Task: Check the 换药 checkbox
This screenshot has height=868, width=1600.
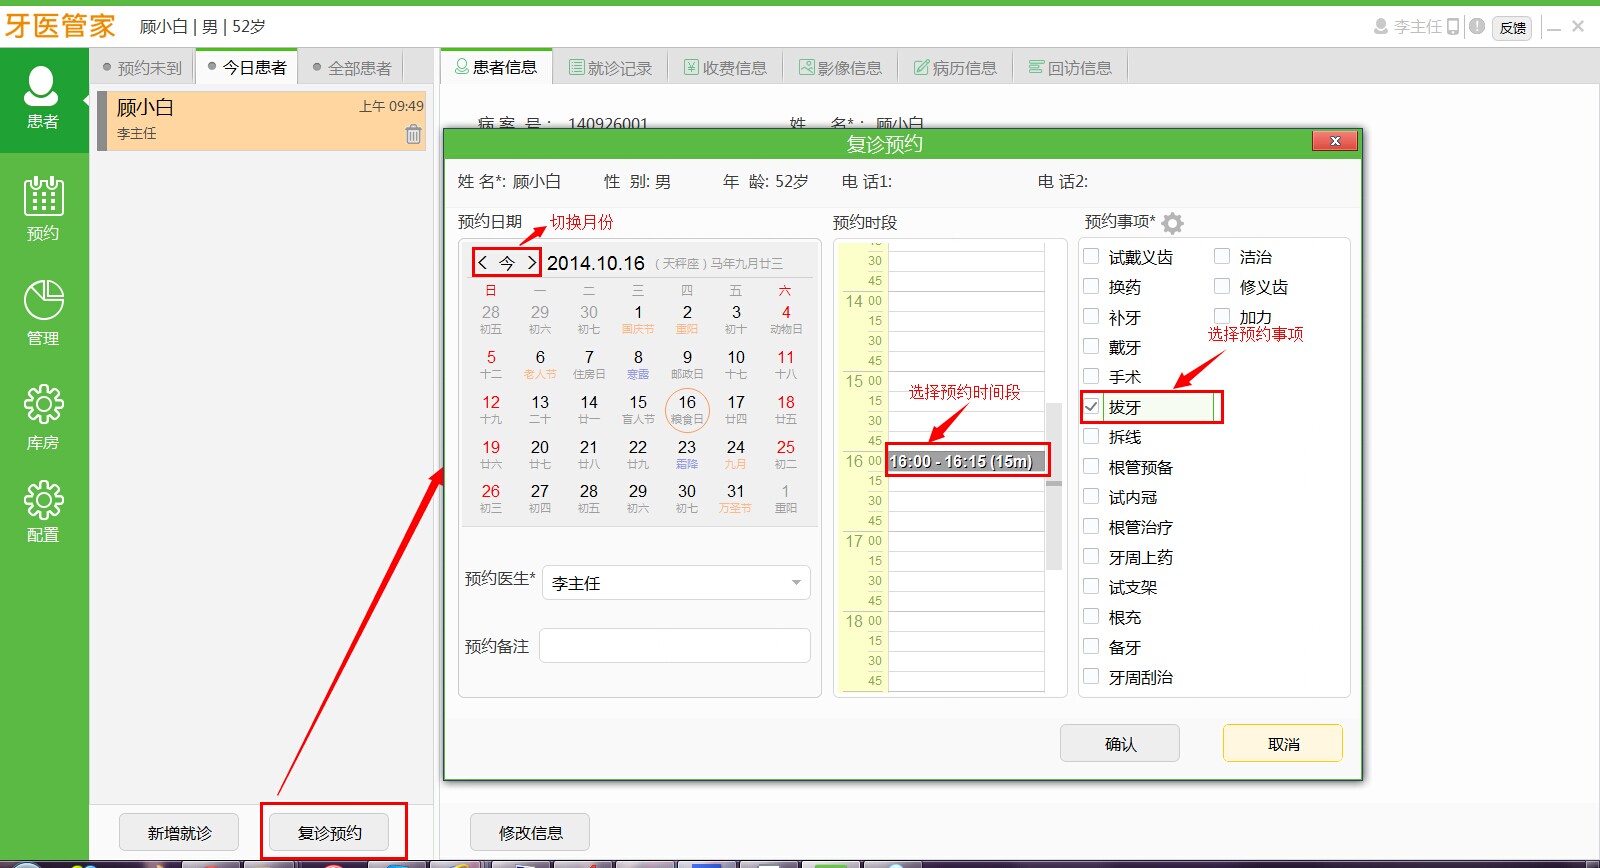Action: (1091, 287)
